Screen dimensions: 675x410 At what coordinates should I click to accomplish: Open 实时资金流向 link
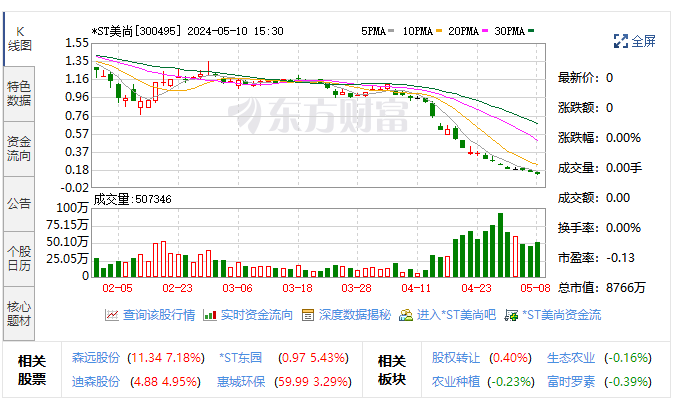[x=257, y=315]
